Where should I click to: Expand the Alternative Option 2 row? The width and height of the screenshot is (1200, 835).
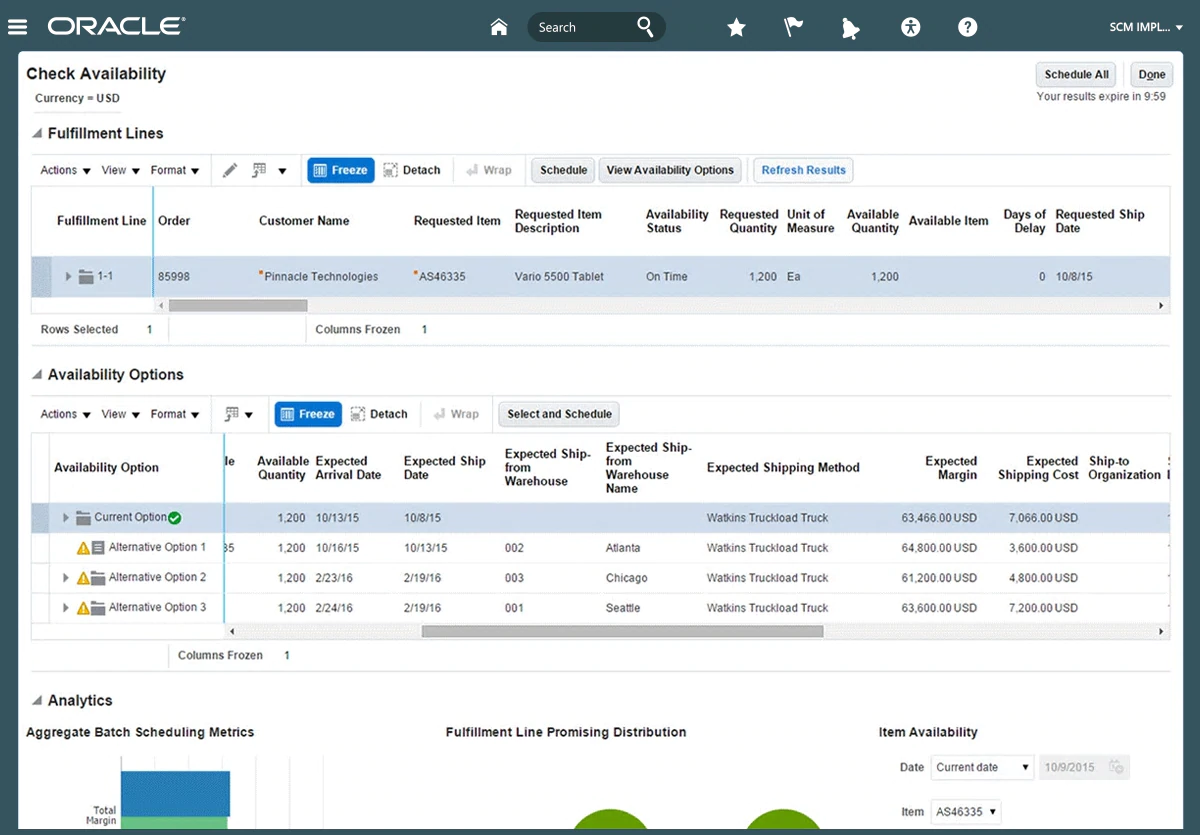click(x=66, y=578)
